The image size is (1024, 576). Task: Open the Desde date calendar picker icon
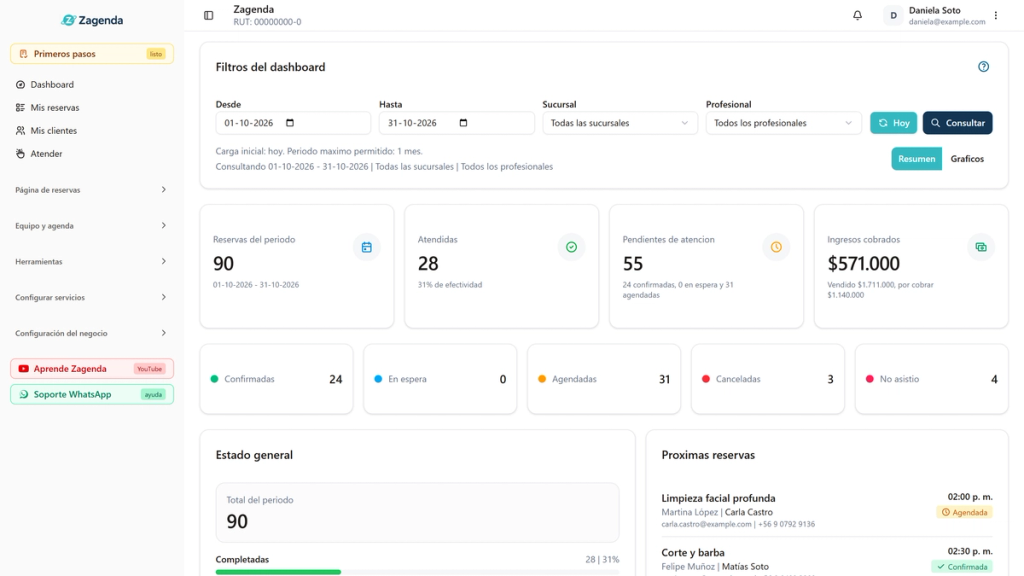(290, 123)
